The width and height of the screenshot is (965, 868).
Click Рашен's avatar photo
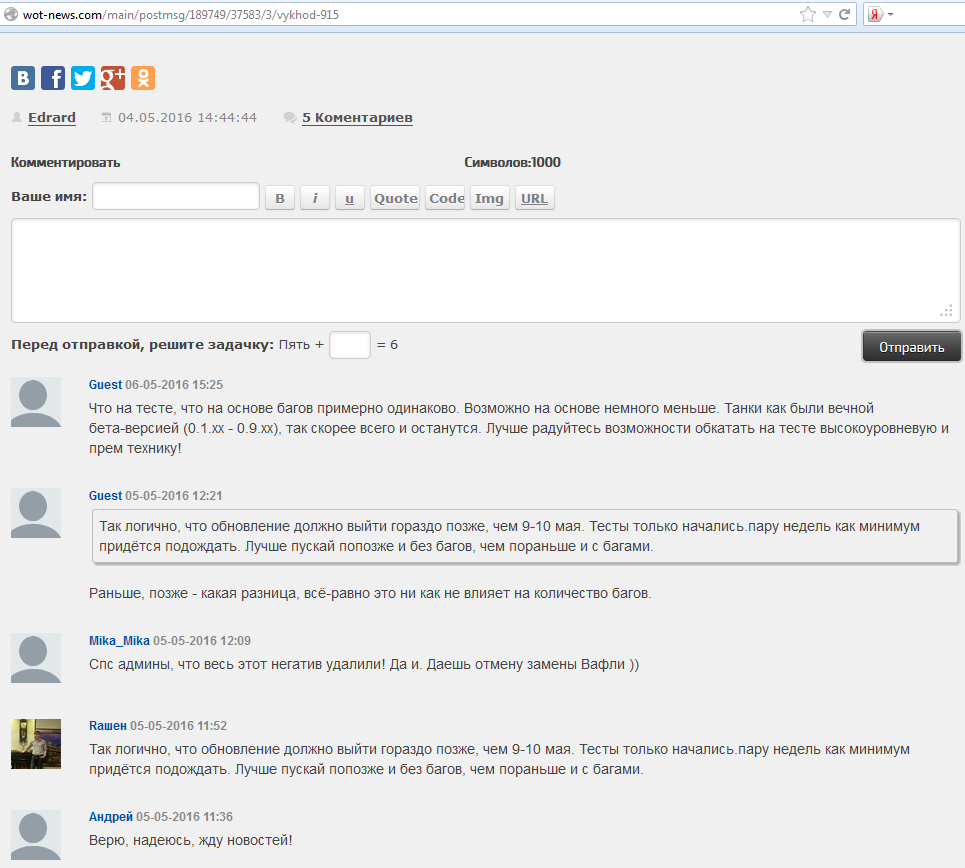[x=36, y=744]
